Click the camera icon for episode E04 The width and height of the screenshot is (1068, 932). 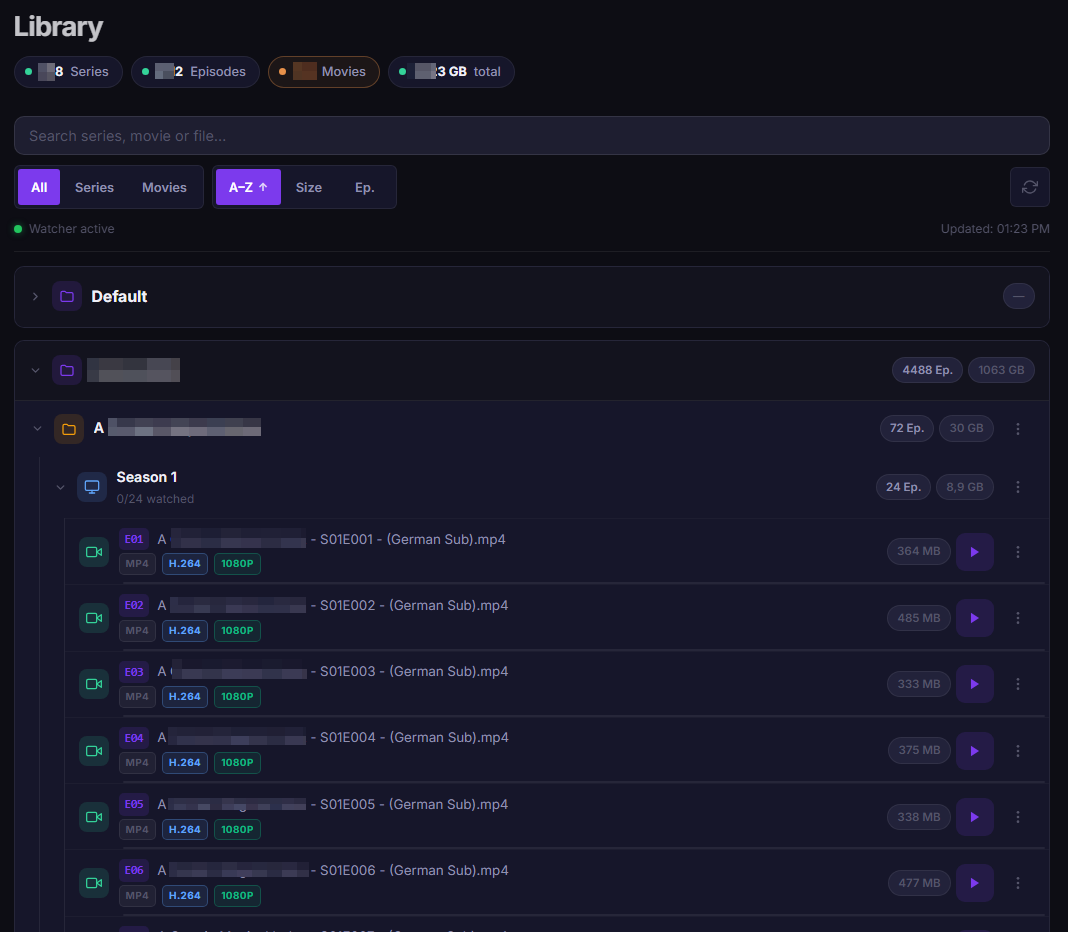pyautogui.click(x=94, y=751)
